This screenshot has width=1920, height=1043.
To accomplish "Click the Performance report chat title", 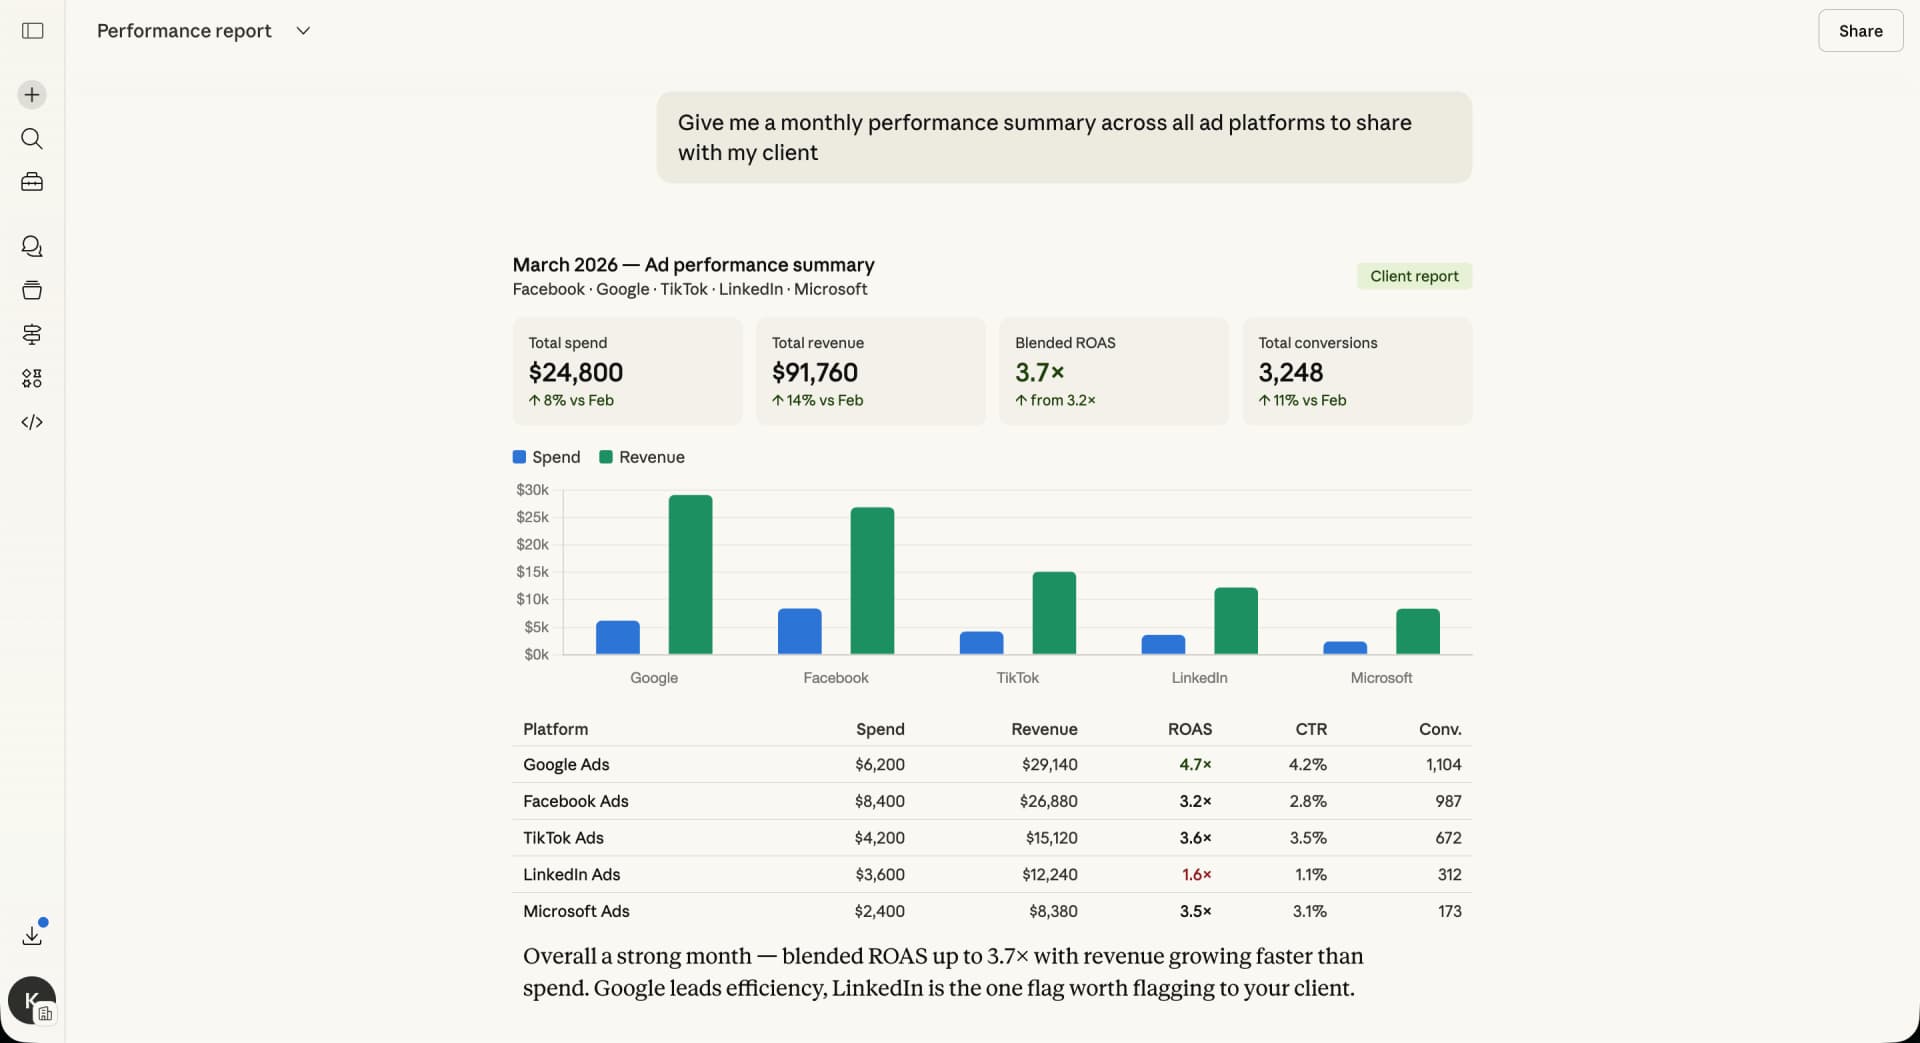I will coord(184,31).
